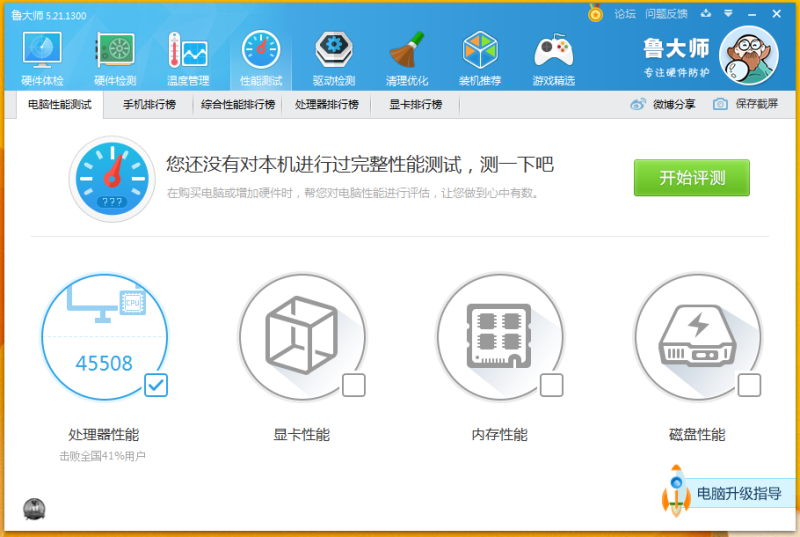Check the 内存性能 checkbox
The width and height of the screenshot is (800, 537).
(x=551, y=385)
